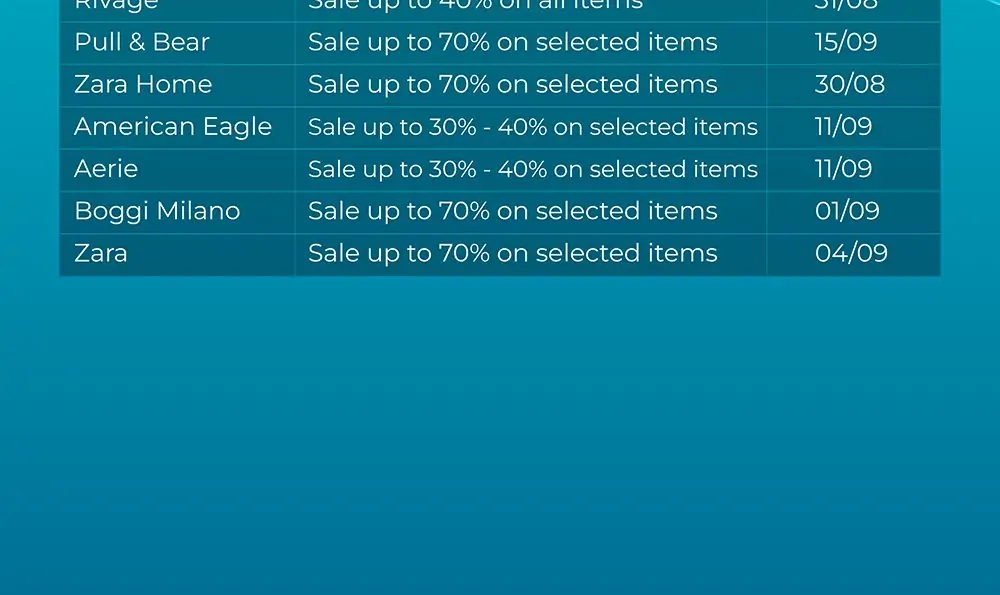Select the Zara Home row label

143,84
